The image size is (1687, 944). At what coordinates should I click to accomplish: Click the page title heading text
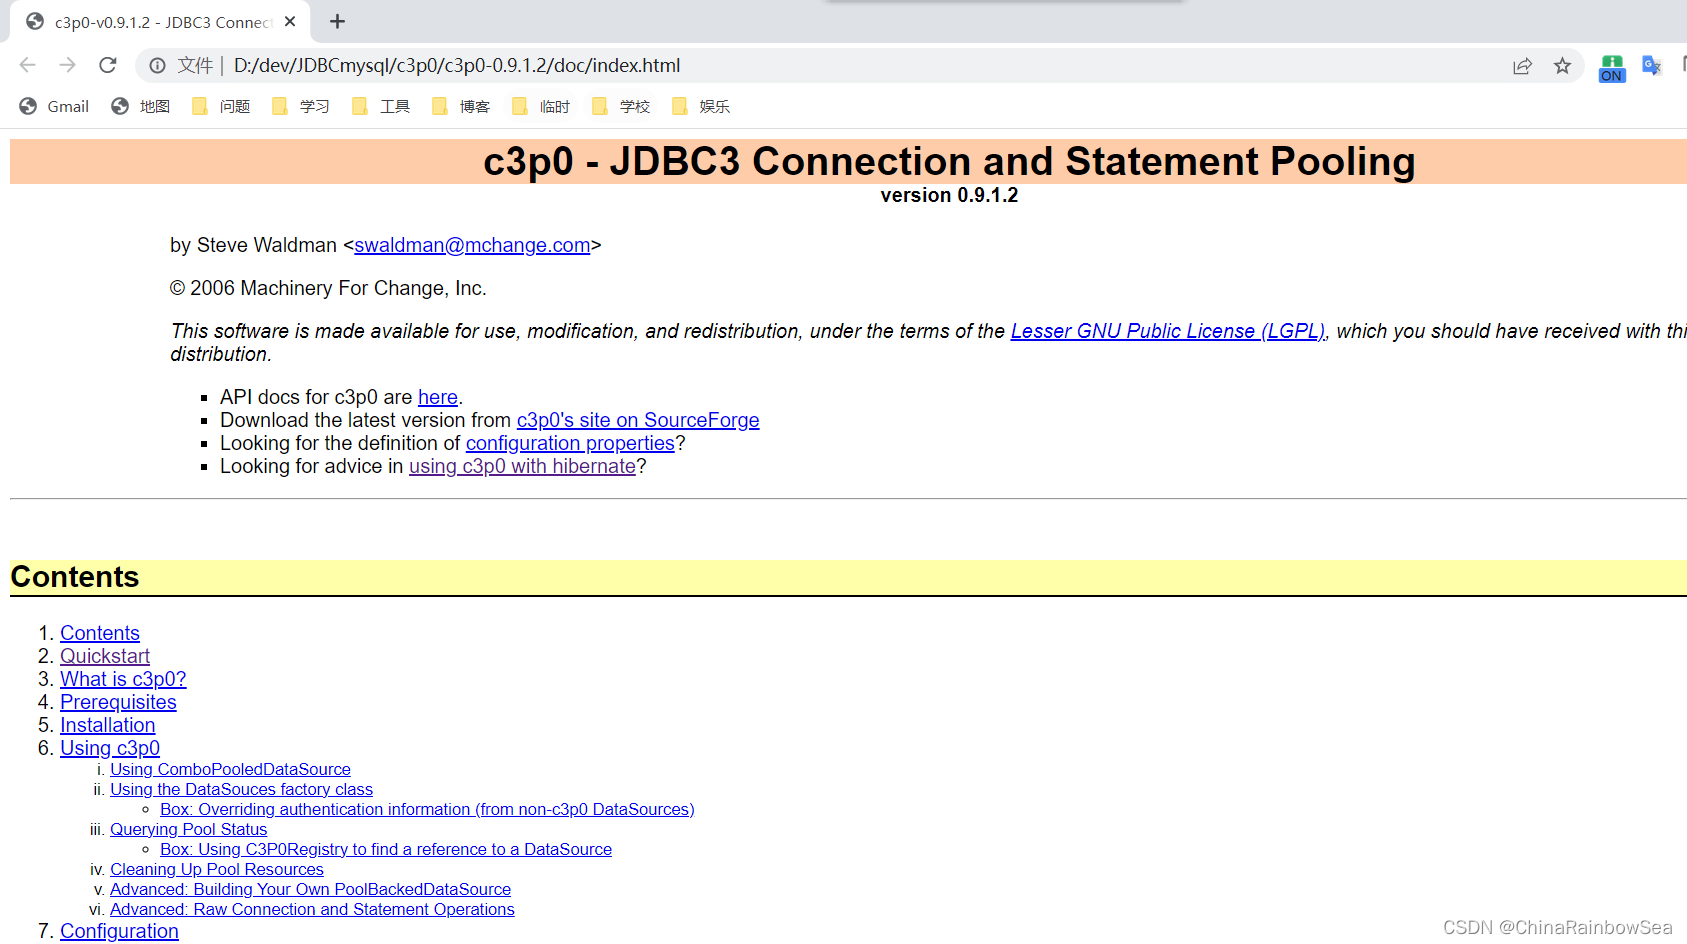(949, 161)
